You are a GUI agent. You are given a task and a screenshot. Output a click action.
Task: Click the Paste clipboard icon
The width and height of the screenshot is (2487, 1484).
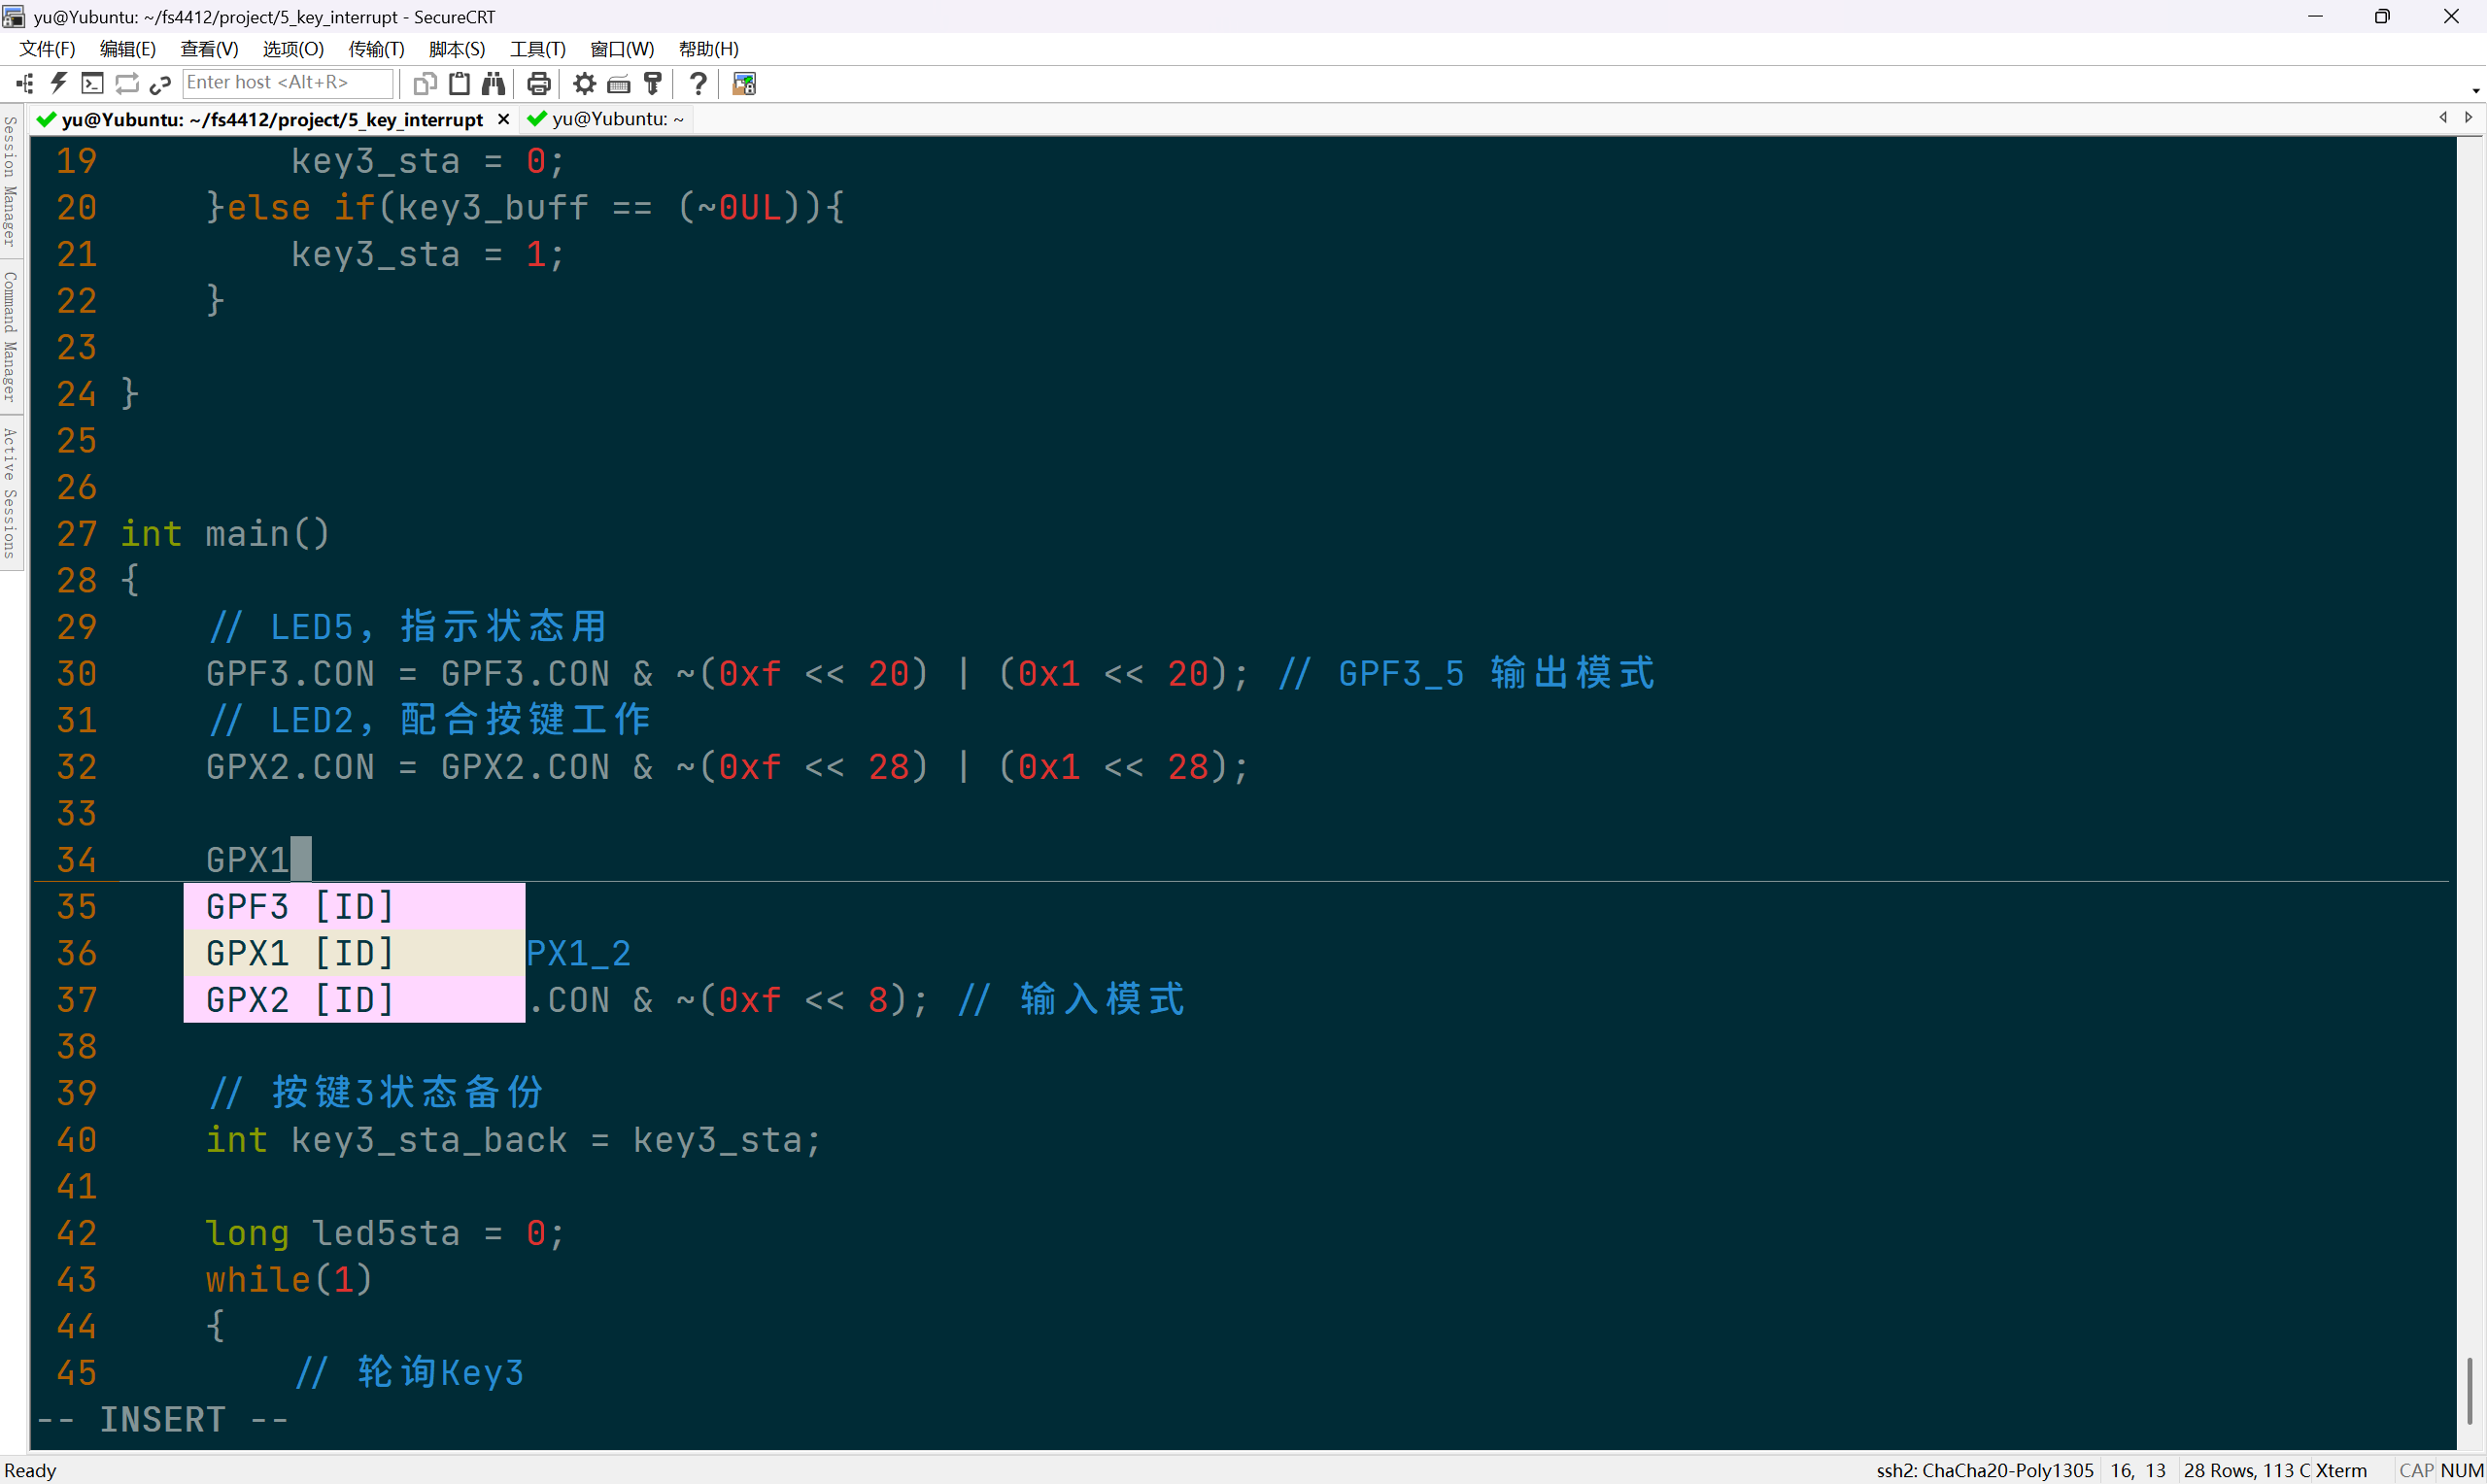[459, 84]
